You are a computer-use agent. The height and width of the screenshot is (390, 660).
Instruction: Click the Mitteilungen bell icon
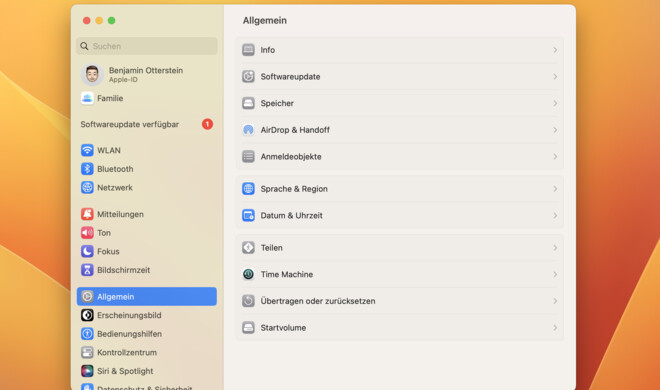(x=87, y=214)
